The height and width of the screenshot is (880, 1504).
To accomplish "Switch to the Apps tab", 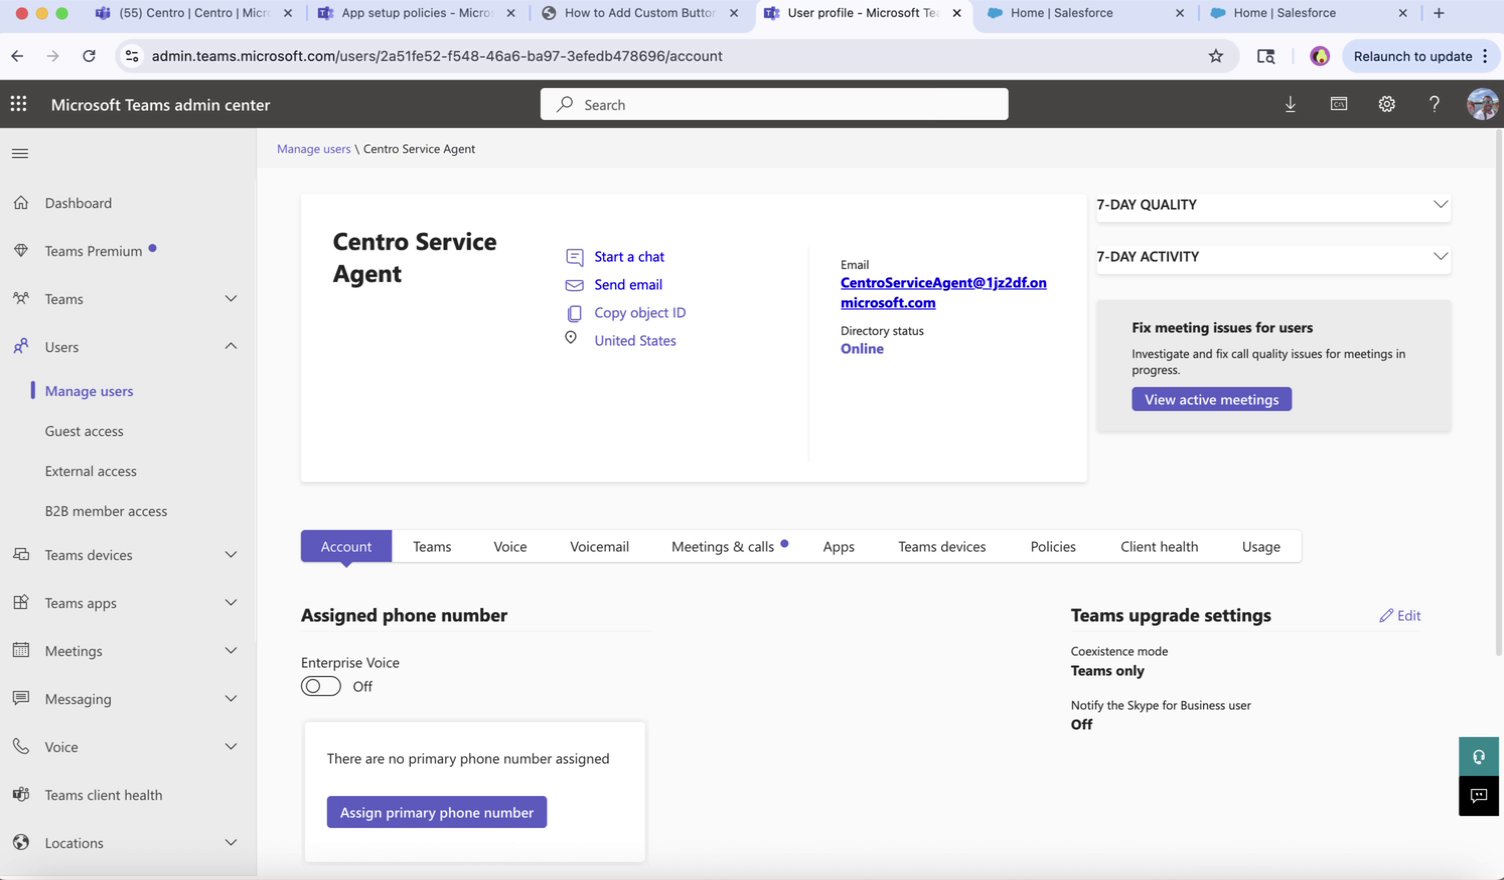I will point(838,546).
